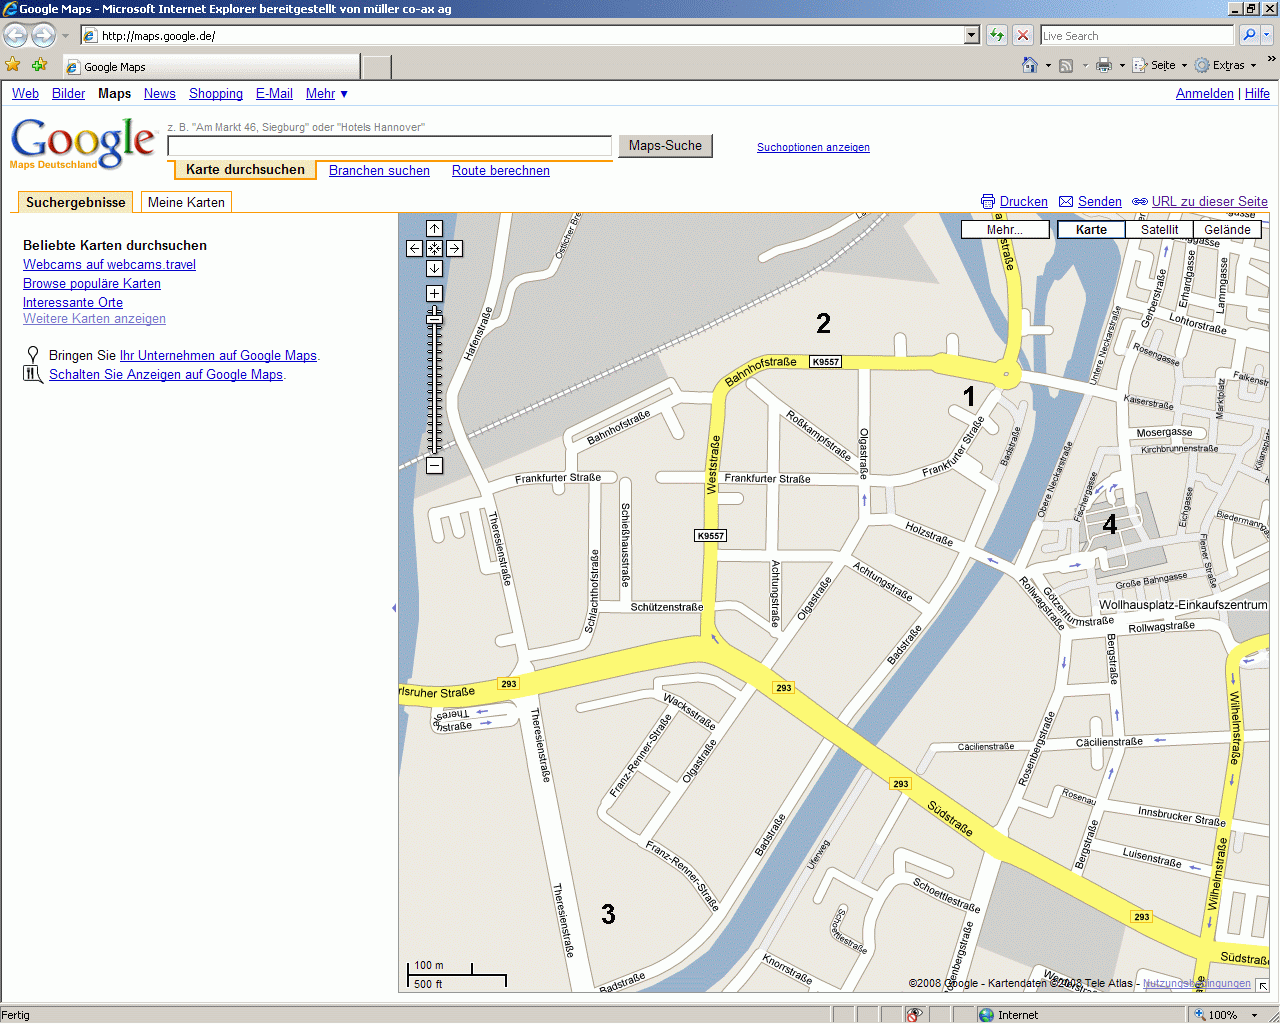Click the Maps search input field

390,146
